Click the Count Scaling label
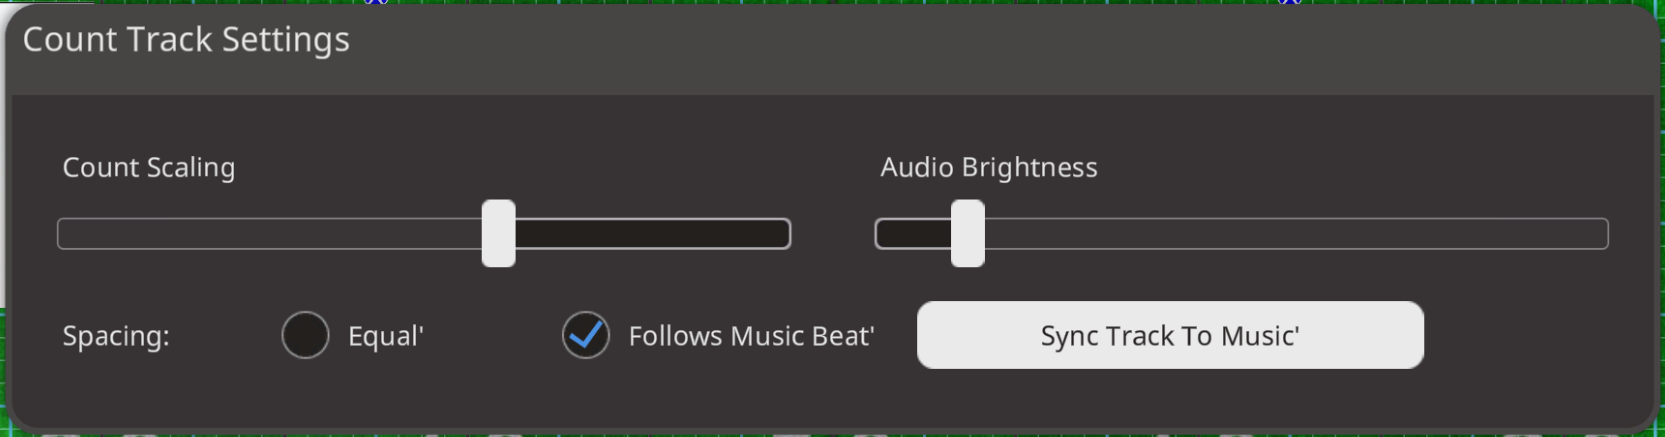1665x437 pixels. (149, 167)
